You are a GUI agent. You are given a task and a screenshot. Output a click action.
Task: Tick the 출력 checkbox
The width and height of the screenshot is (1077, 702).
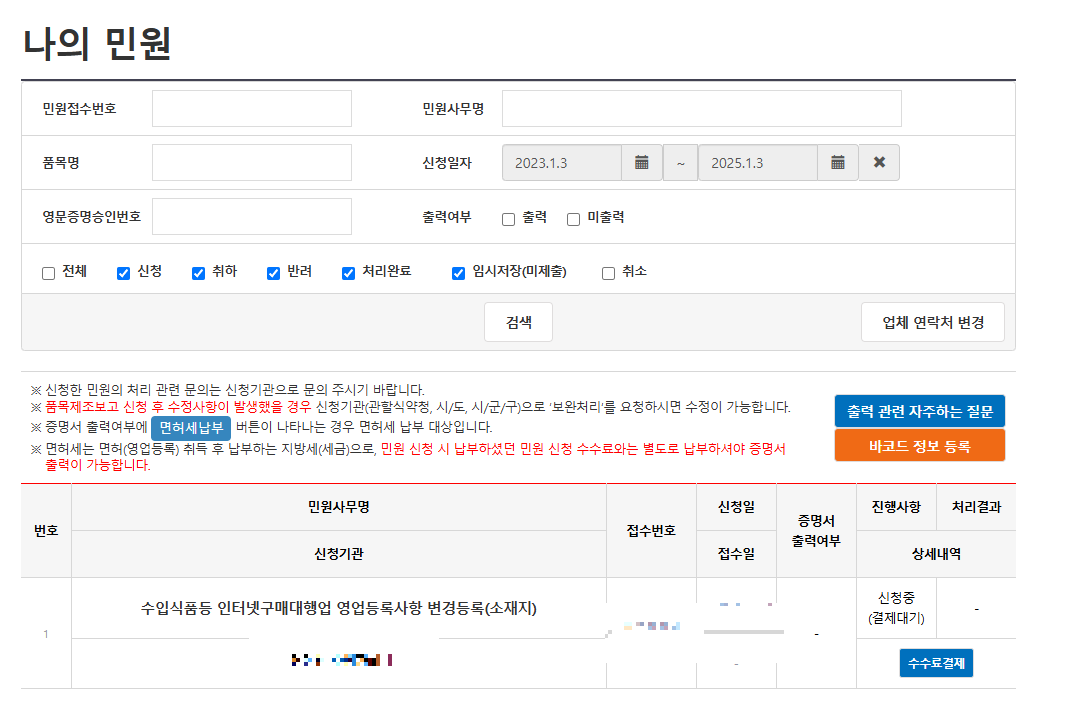508,219
